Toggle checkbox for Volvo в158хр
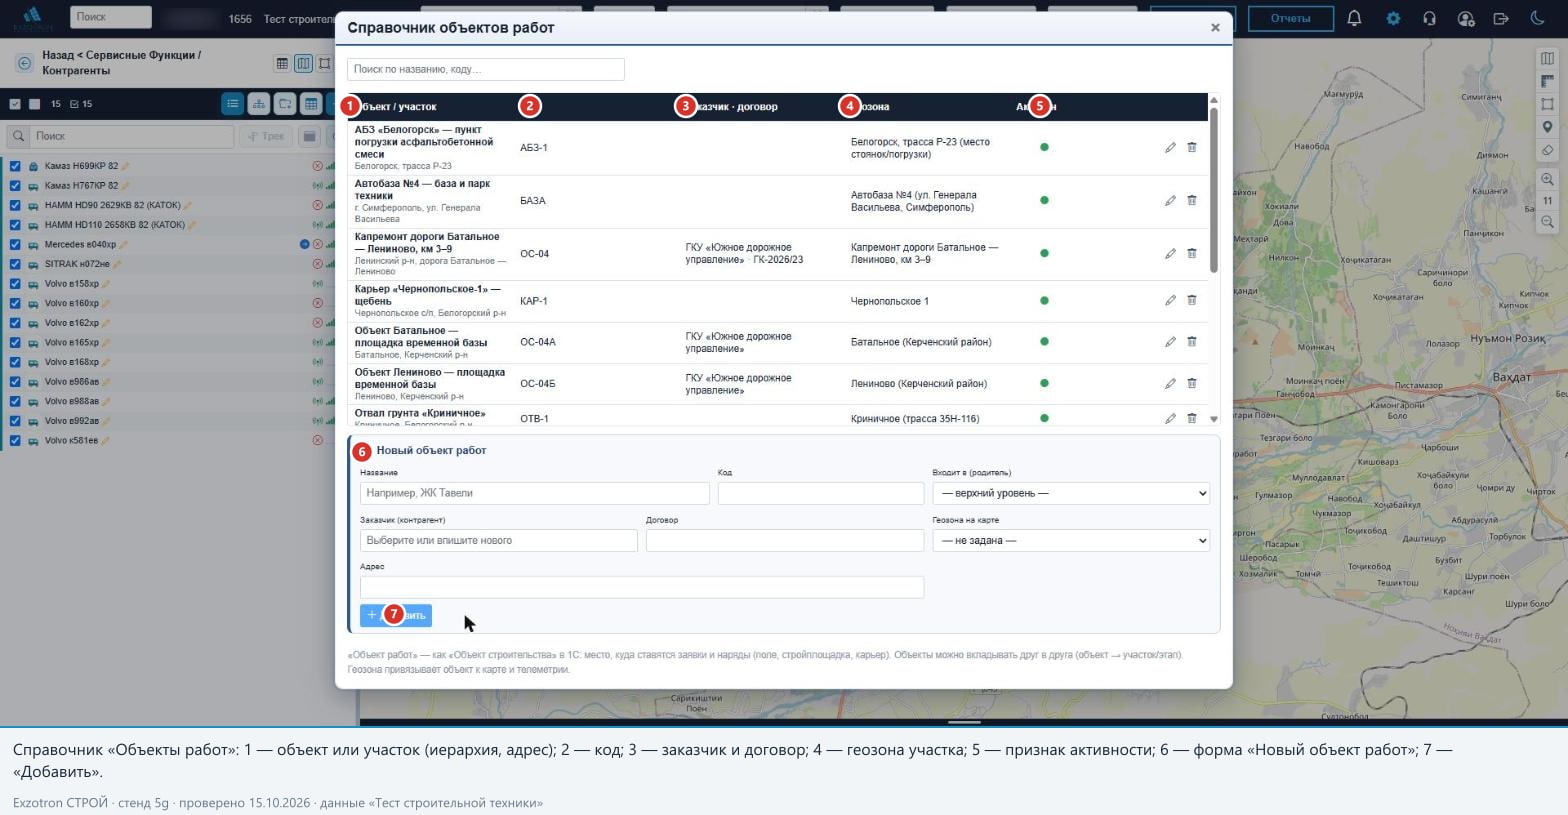 pos(15,284)
